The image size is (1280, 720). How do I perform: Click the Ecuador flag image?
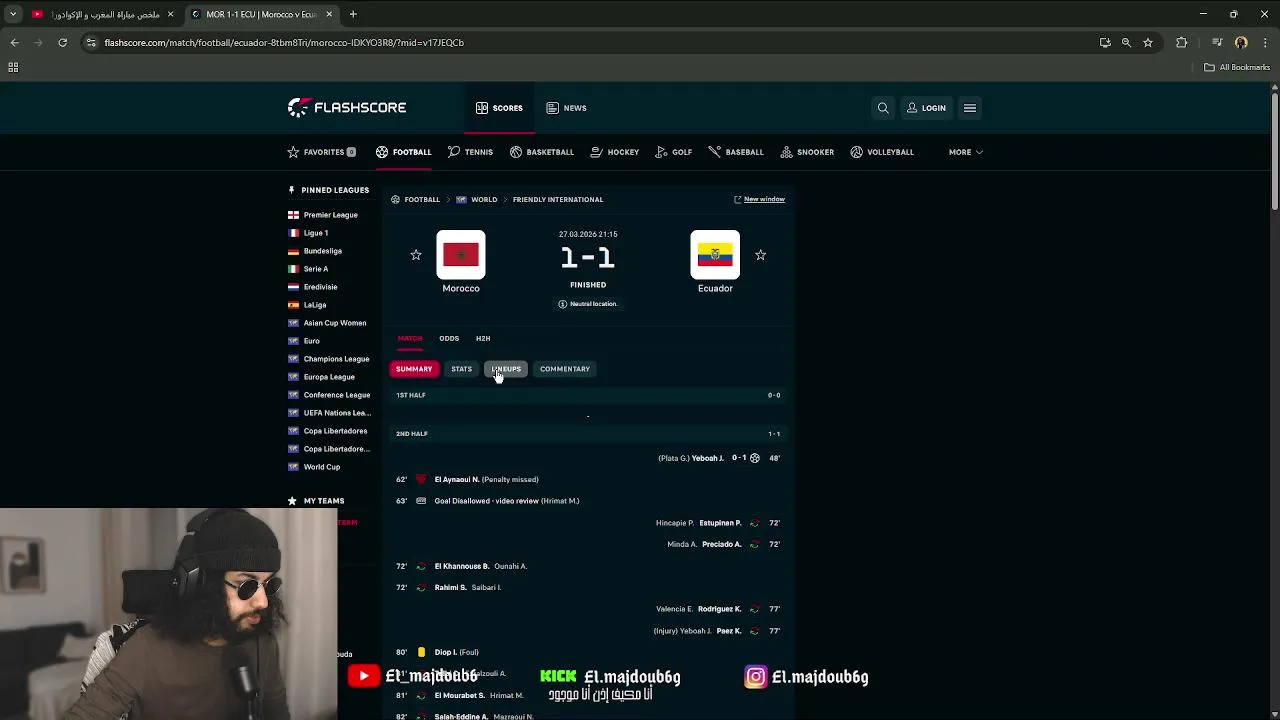(x=715, y=255)
